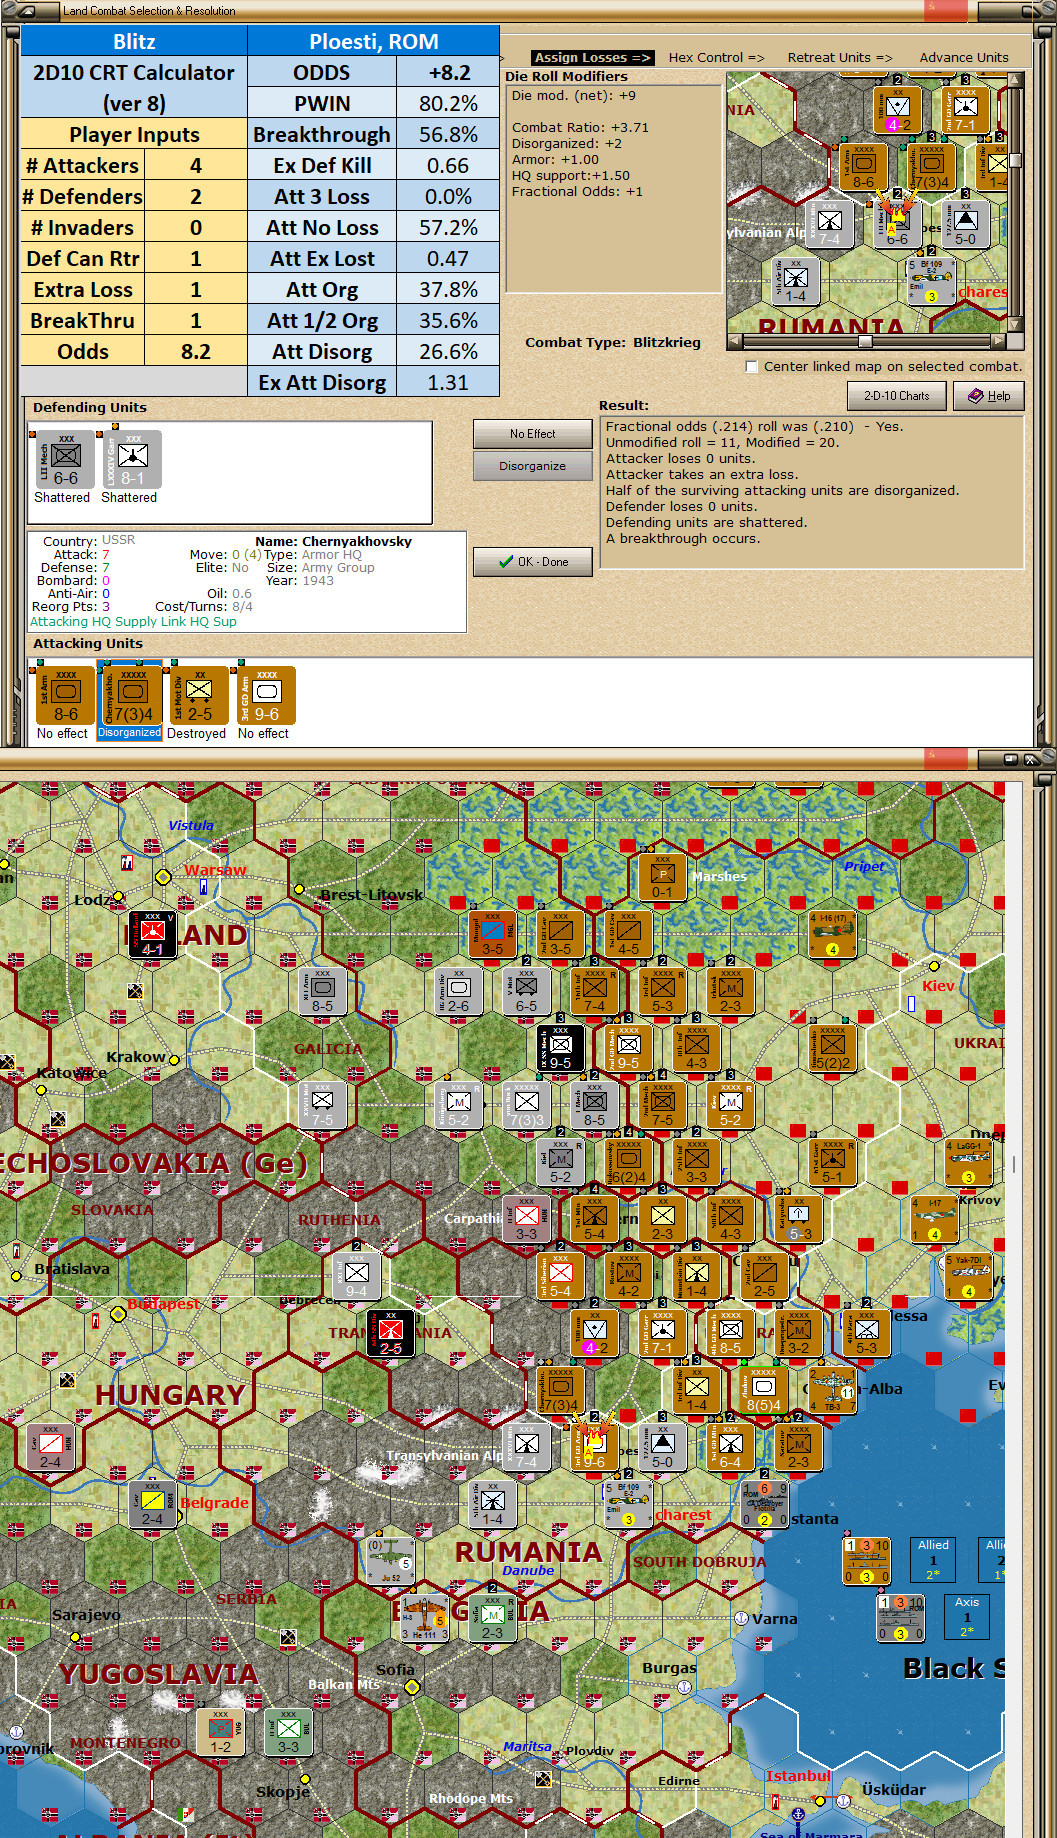Click the 5-3 paratroop unit near Odessa
The height and width of the screenshot is (1838, 1057).
tap(866, 1332)
